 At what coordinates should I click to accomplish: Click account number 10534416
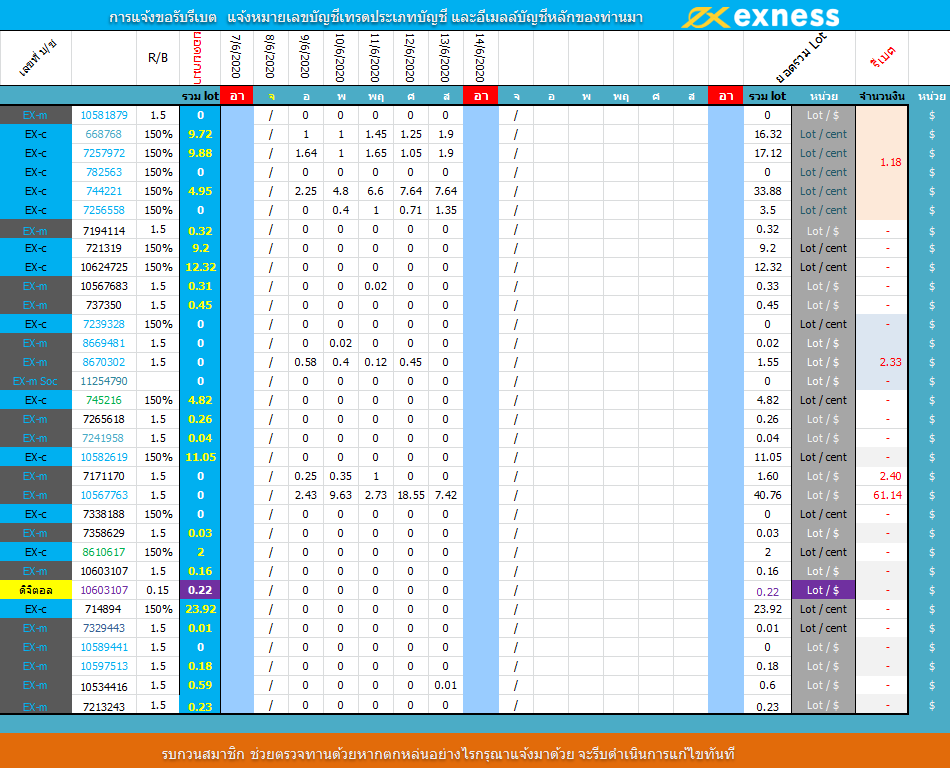coord(104,687)
